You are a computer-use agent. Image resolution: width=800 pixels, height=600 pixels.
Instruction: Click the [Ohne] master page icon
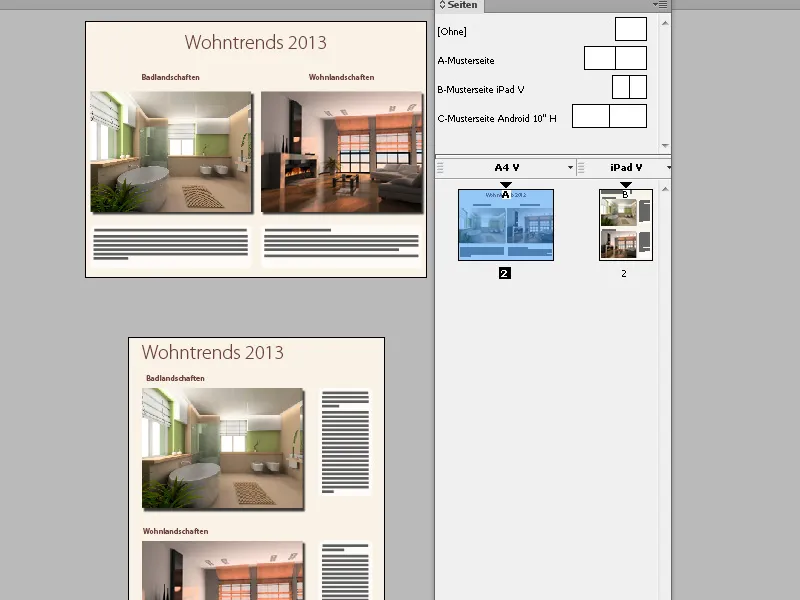(x=630, y=28)
